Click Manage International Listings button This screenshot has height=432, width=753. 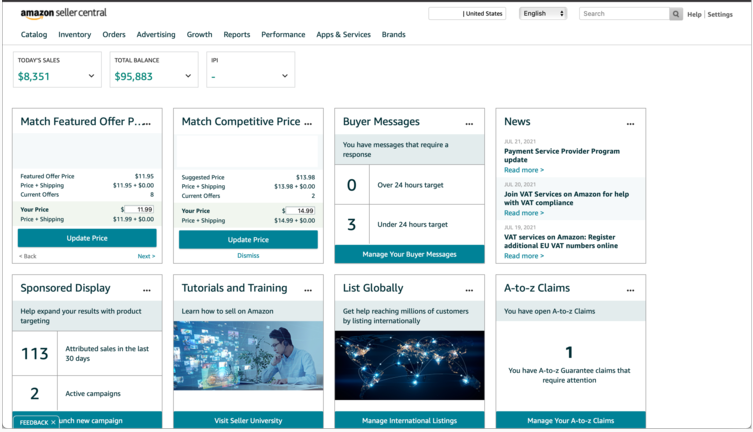[410, 420]
